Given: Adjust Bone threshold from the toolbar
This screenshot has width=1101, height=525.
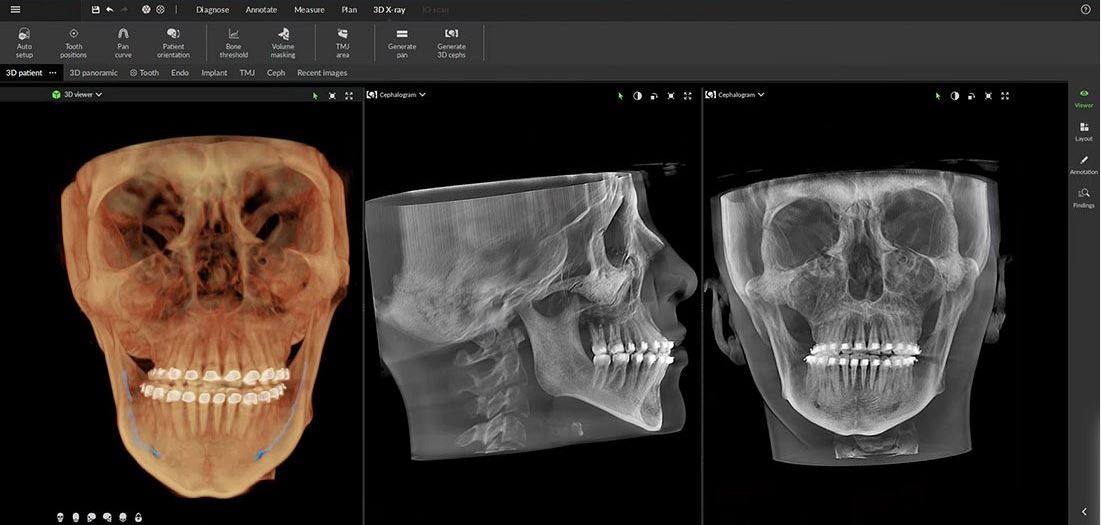Looking at the screenshot, I should (233, 42).
